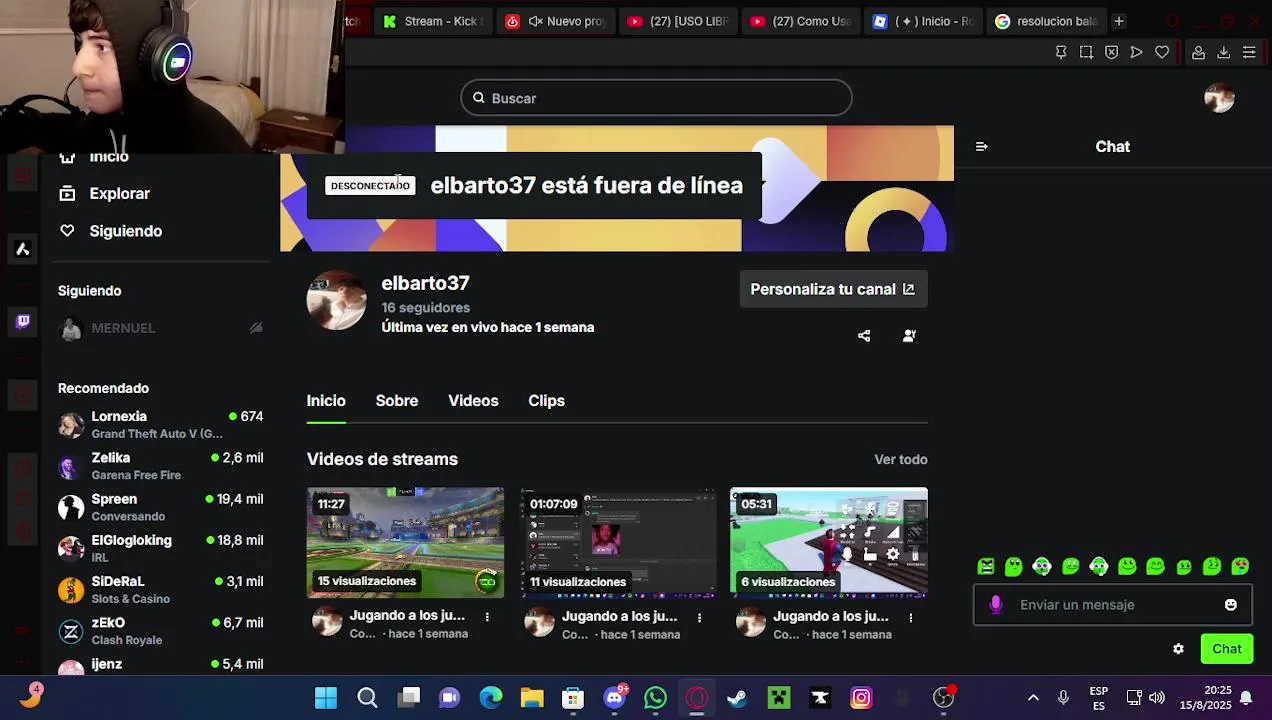This screenshot has width=1272, height=720.
Task: Click the play flow icon in toolbar
Action: click(x=1137, y=52)
